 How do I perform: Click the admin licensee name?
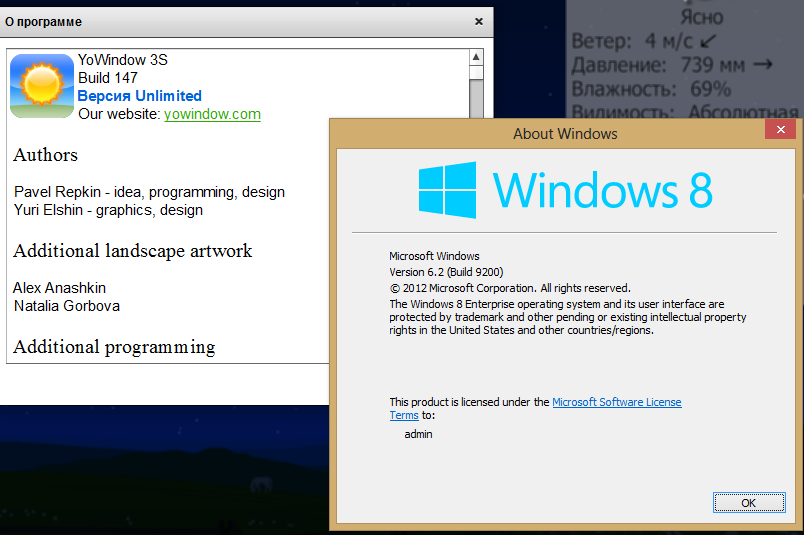tap(418, 434)
